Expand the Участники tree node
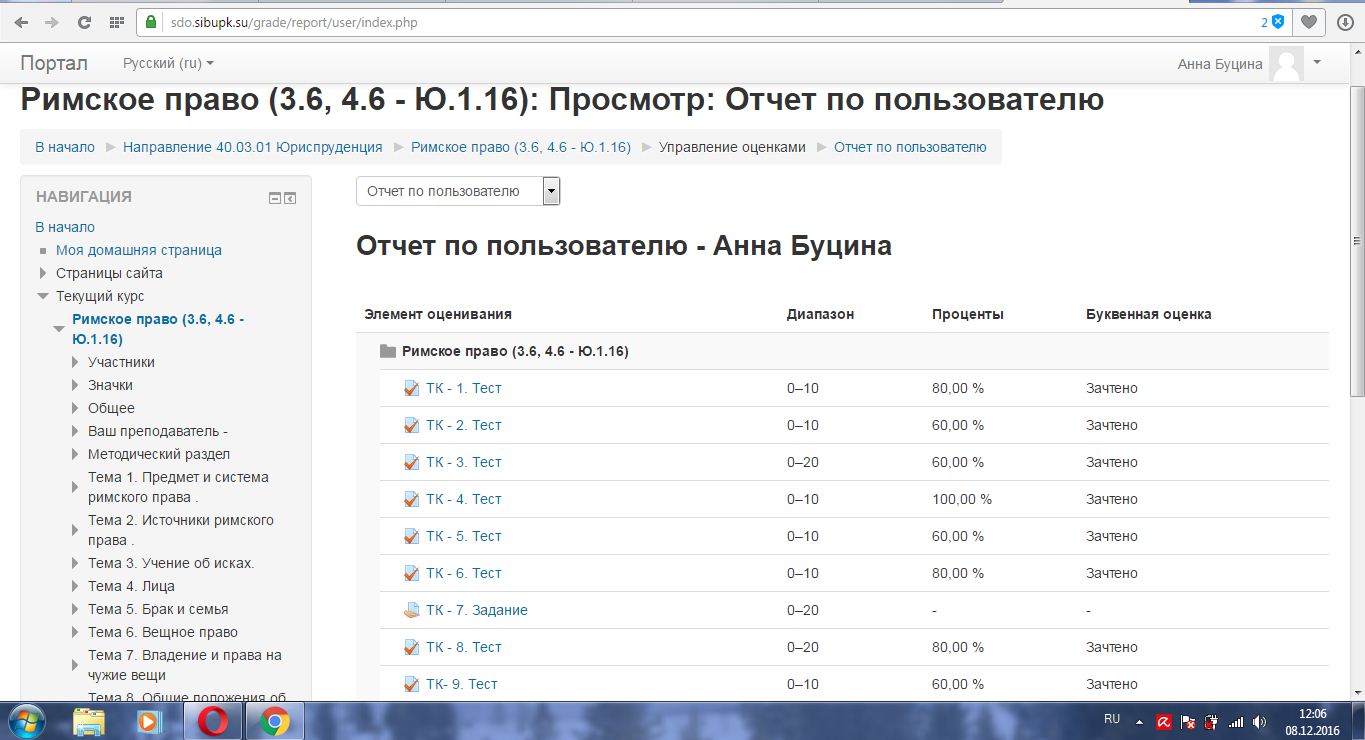 tap(75, 362)
